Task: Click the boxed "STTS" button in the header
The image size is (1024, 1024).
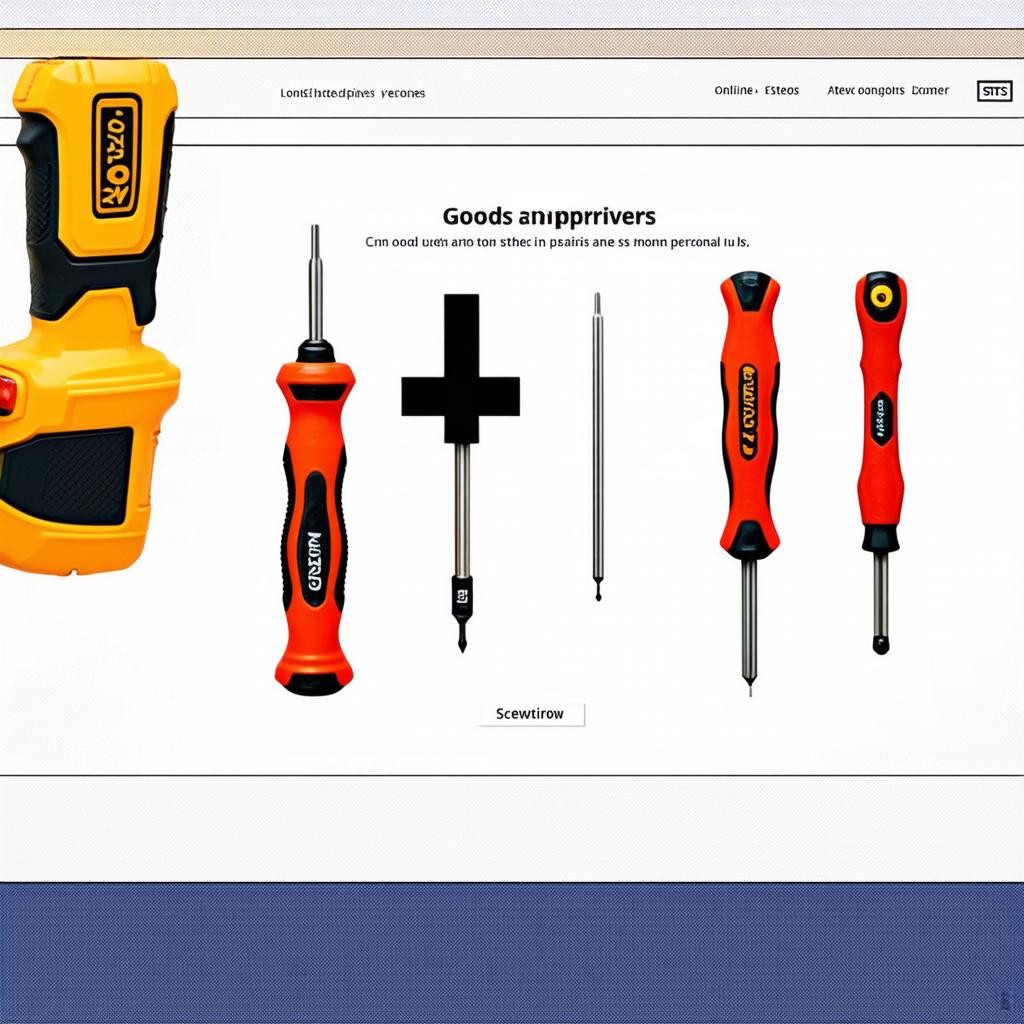Action: click(x=993, y=92)
